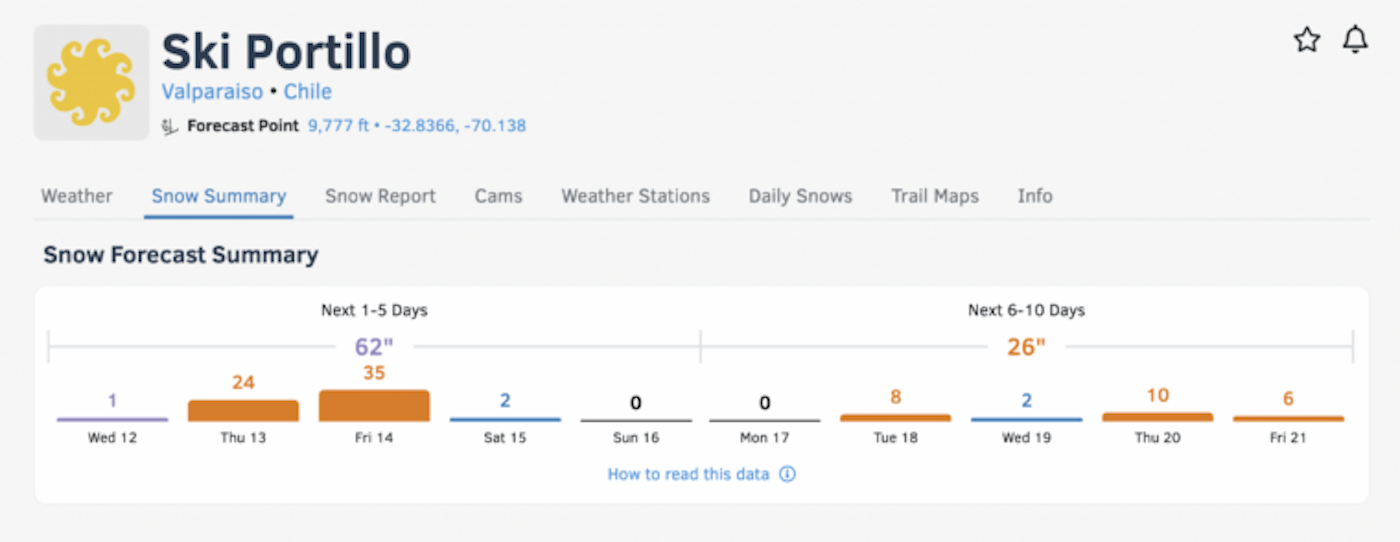Click the notification bell icon
The height and width of the screenshot is (542, 1400).
click(x=1355, y=40)
